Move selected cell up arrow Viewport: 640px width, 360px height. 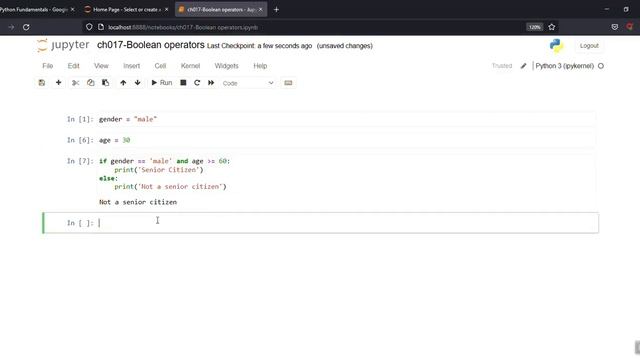tap(123, 83)
